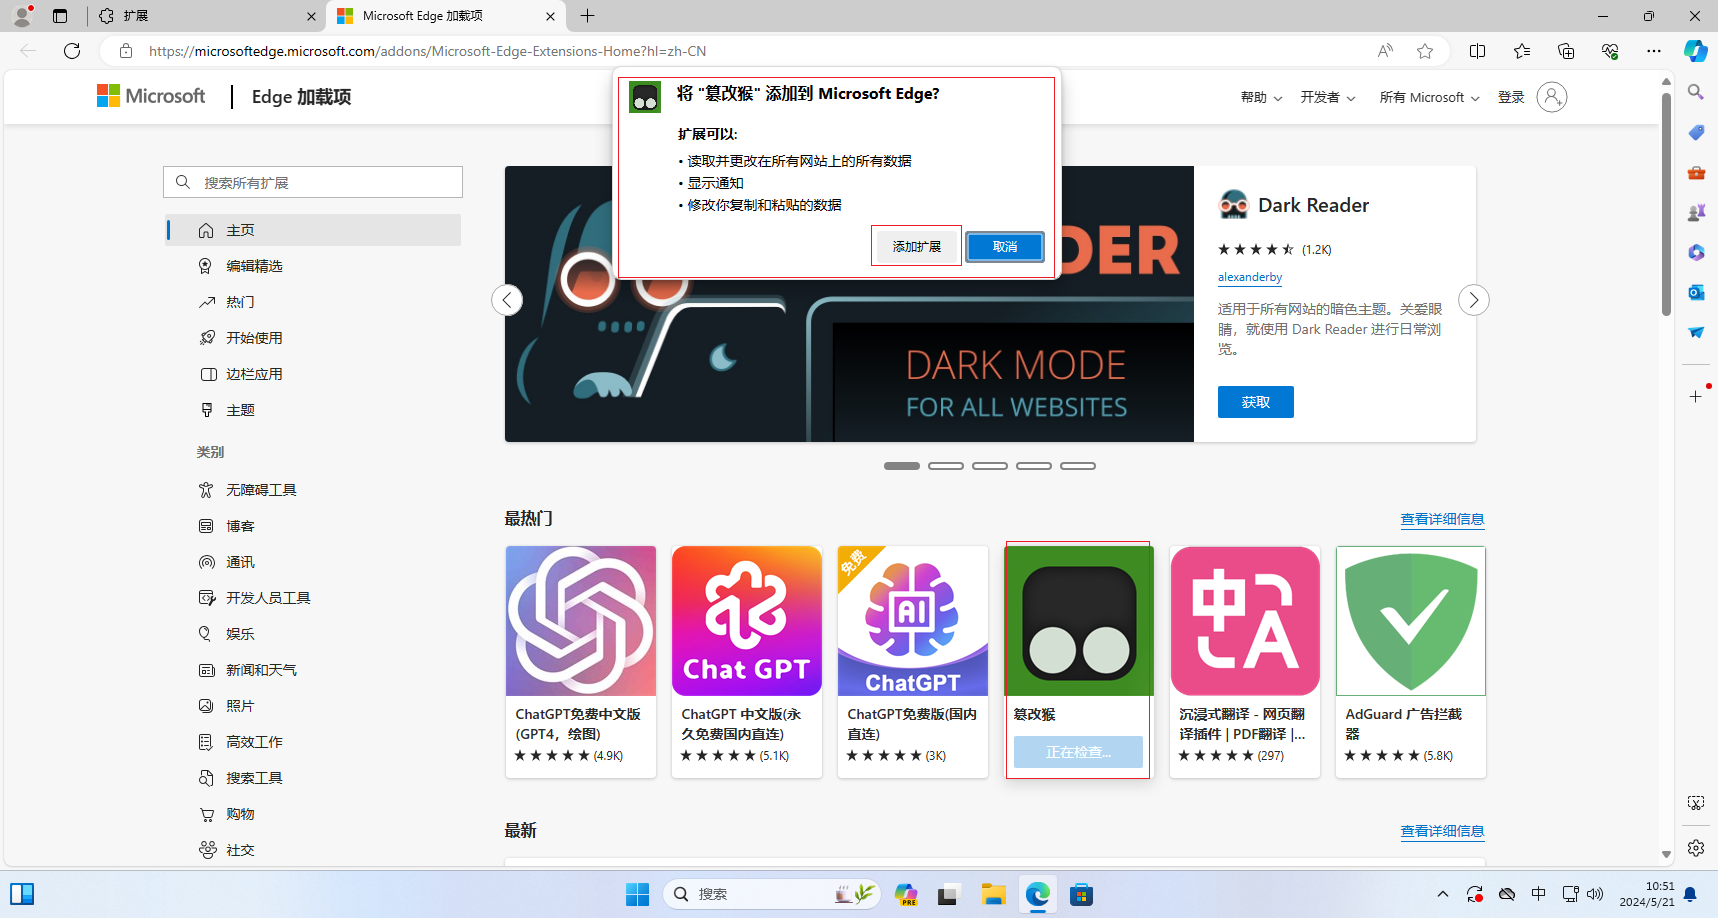This screenshot has height=918, width=1718.
Task: Open the ChatGPT免费中文版 extension card
Action: 580,661
